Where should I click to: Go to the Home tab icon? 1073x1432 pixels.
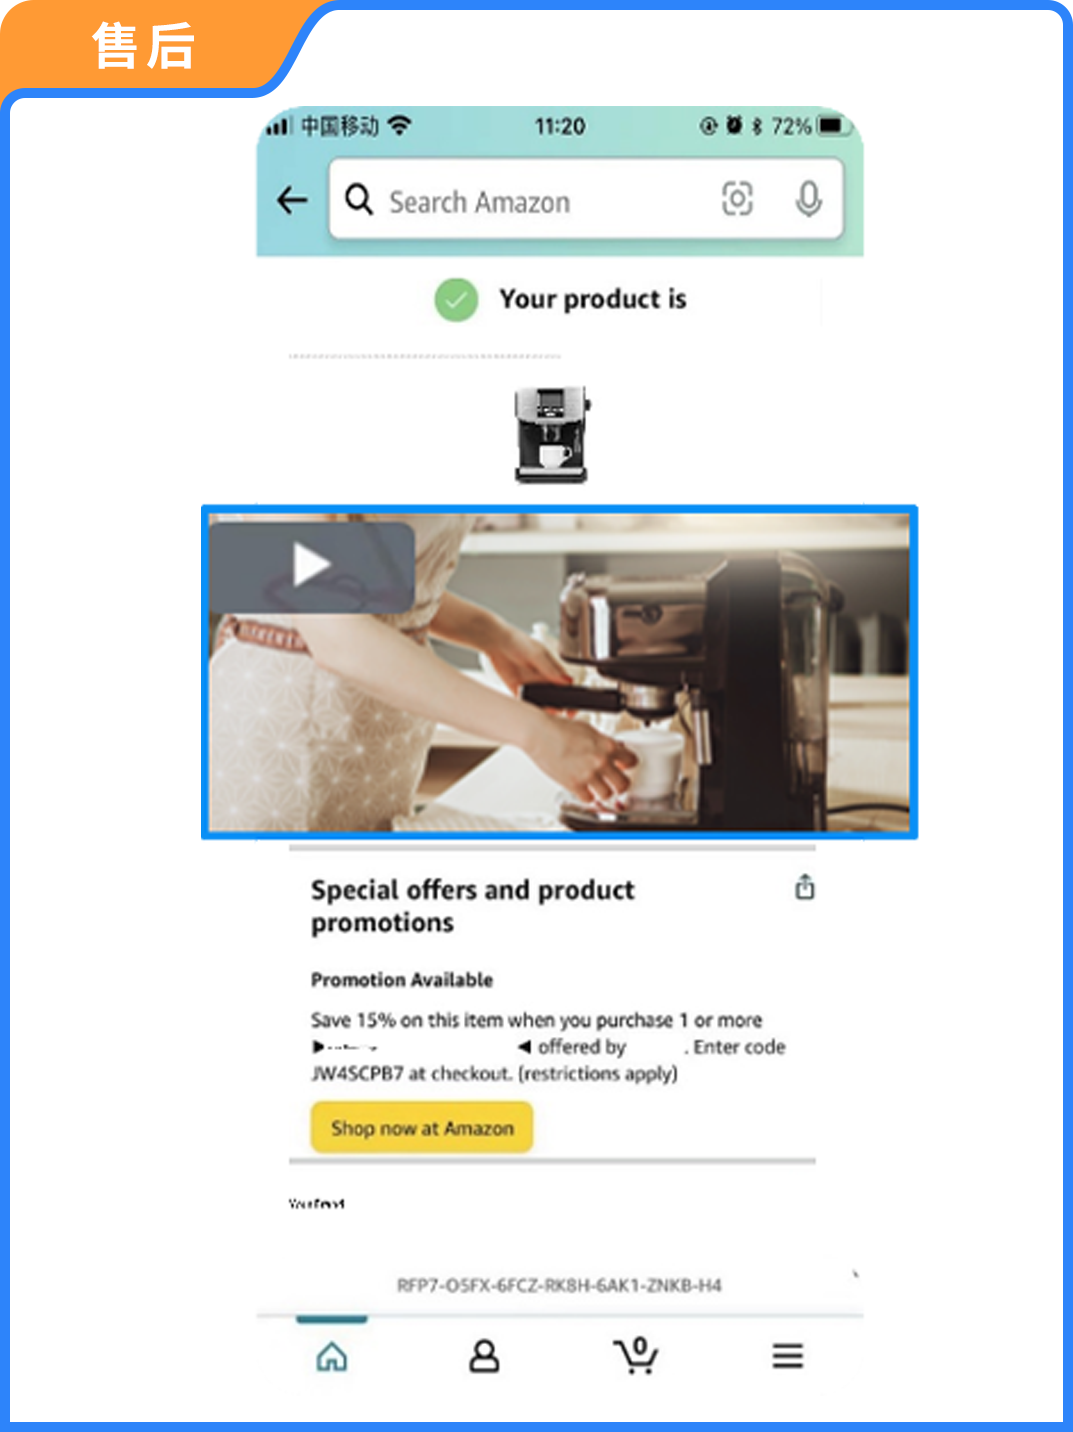tap(332, 1357)
